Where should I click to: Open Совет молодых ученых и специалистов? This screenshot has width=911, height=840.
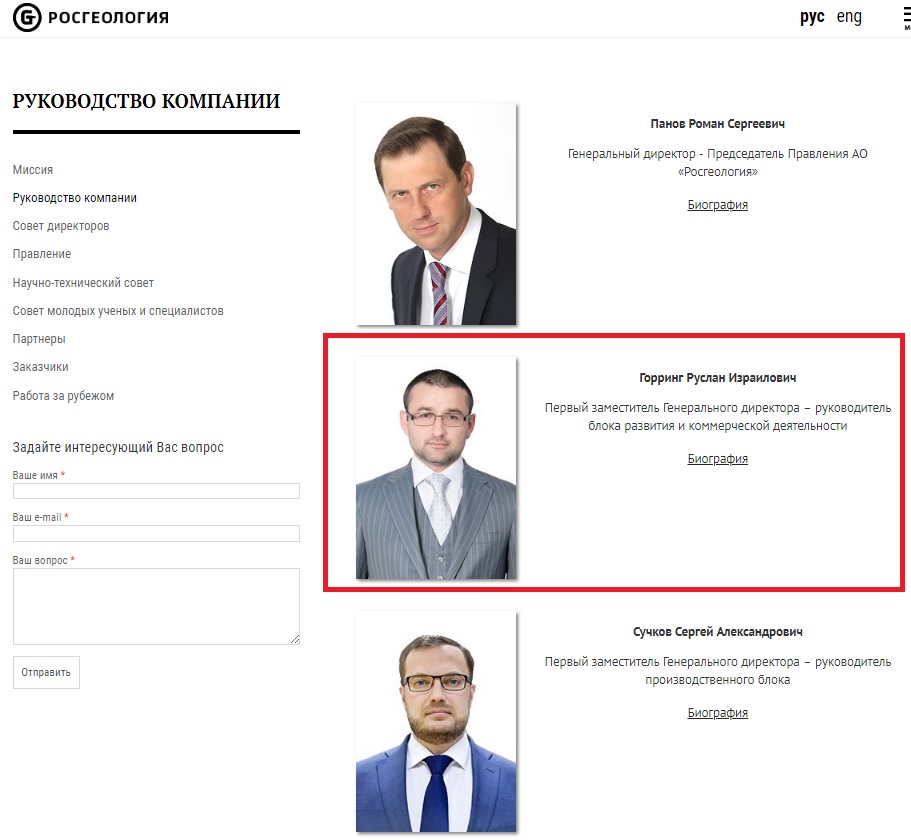point(118,311)
